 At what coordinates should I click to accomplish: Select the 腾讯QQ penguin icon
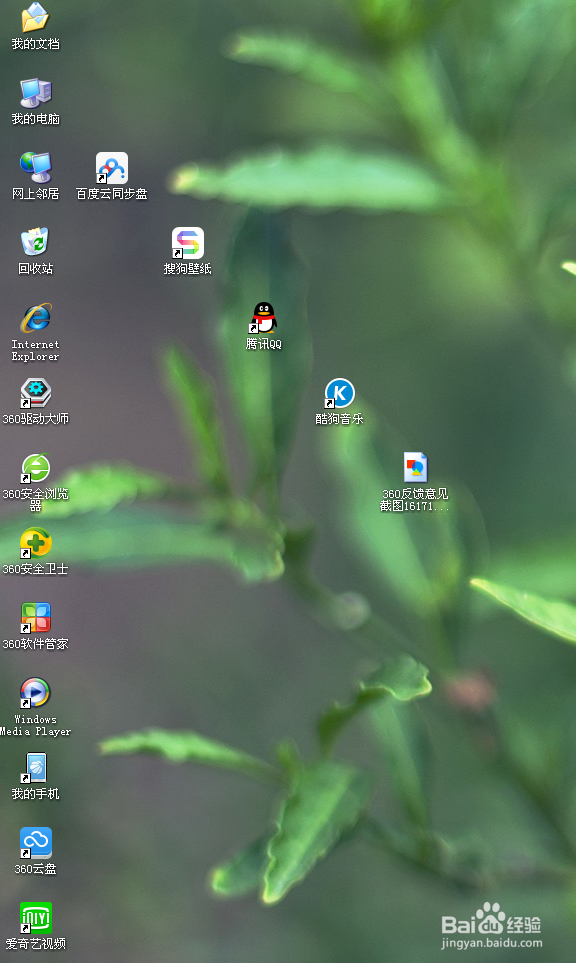coord(263,318)
